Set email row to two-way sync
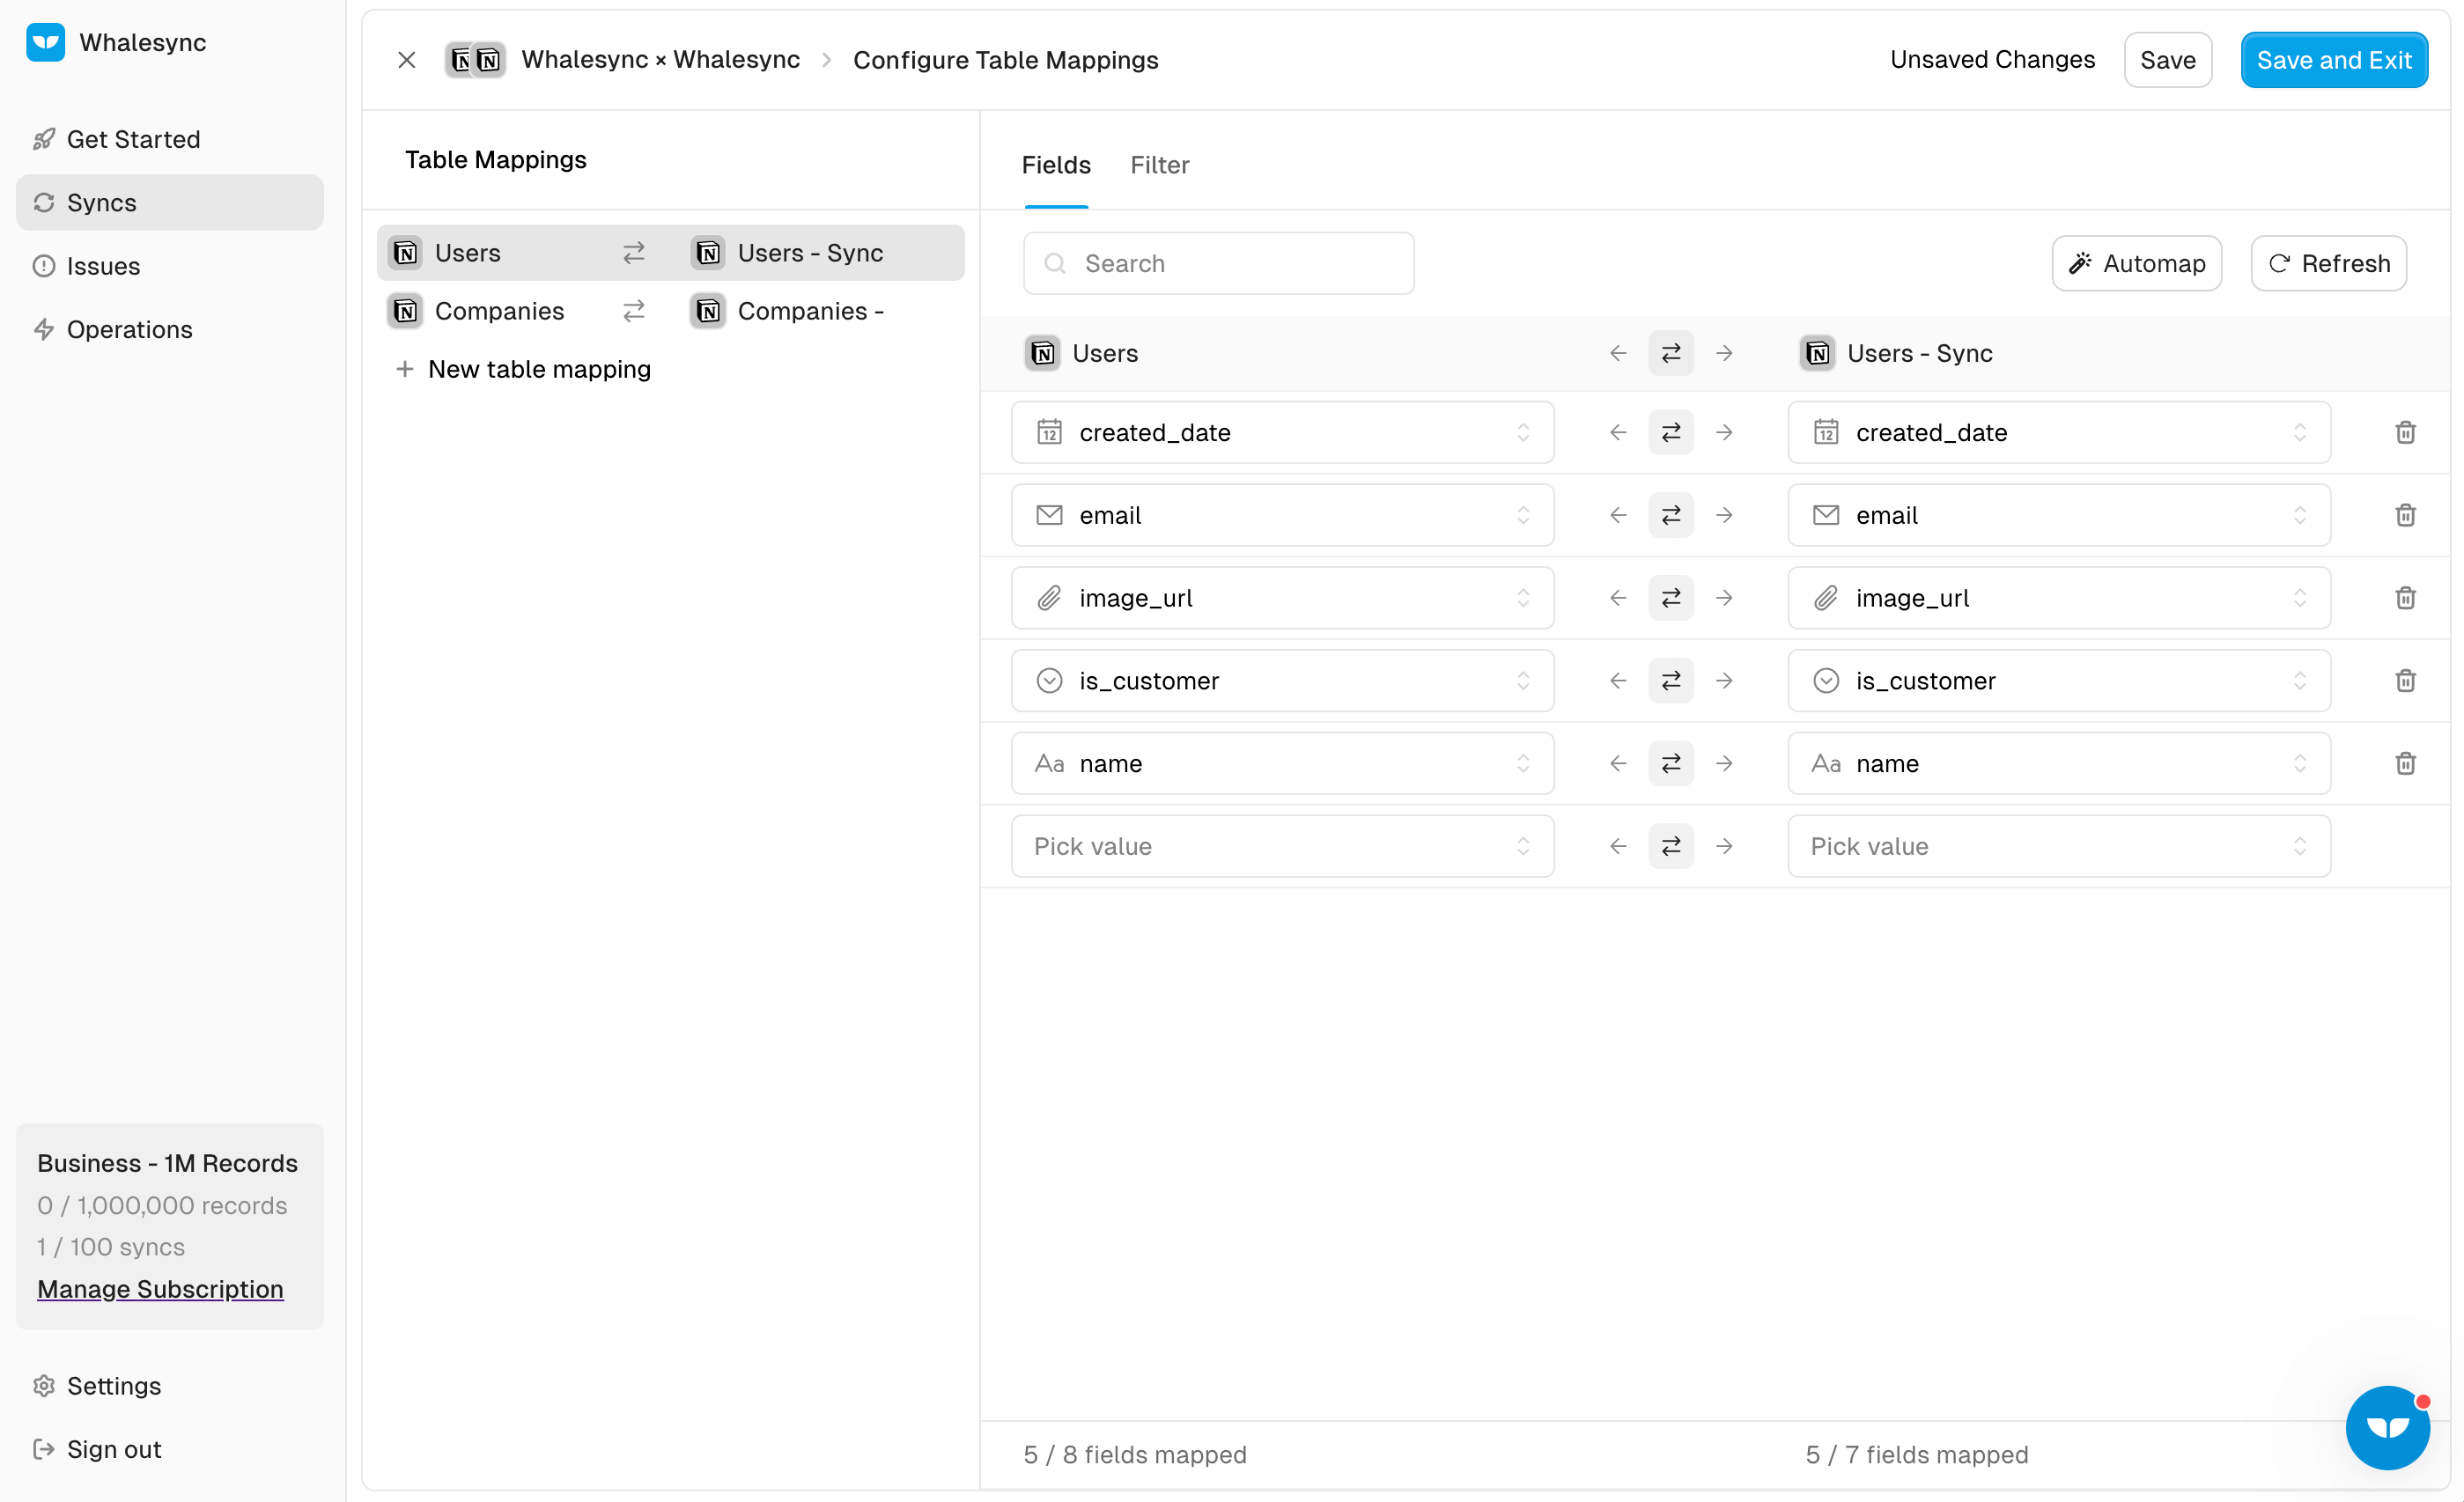The width and height of the screenshot is (2464, 1502). [x=1671, y=515]
